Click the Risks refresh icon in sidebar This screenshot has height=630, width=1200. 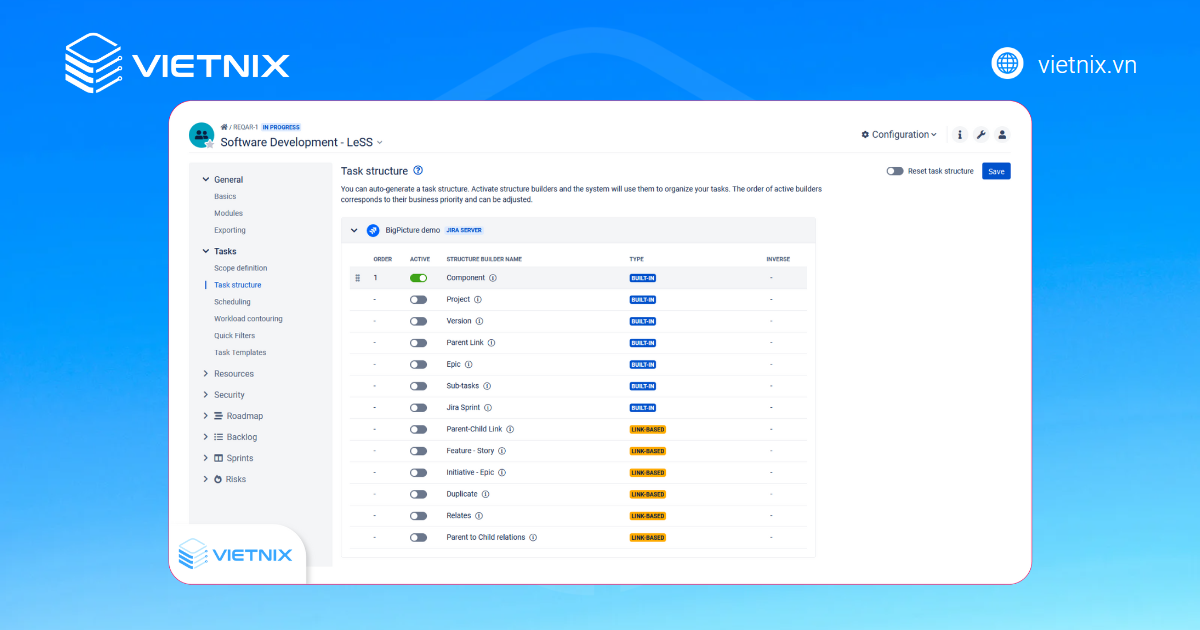pos(218,479)
